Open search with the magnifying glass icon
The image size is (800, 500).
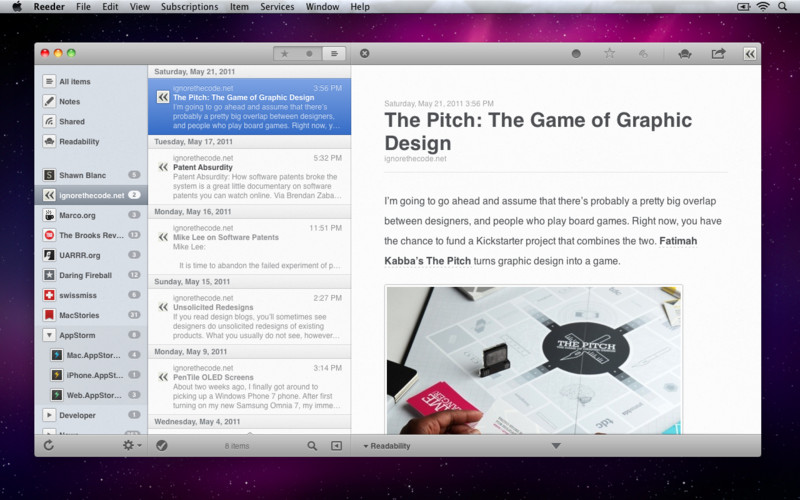click(x=312, y=445)
